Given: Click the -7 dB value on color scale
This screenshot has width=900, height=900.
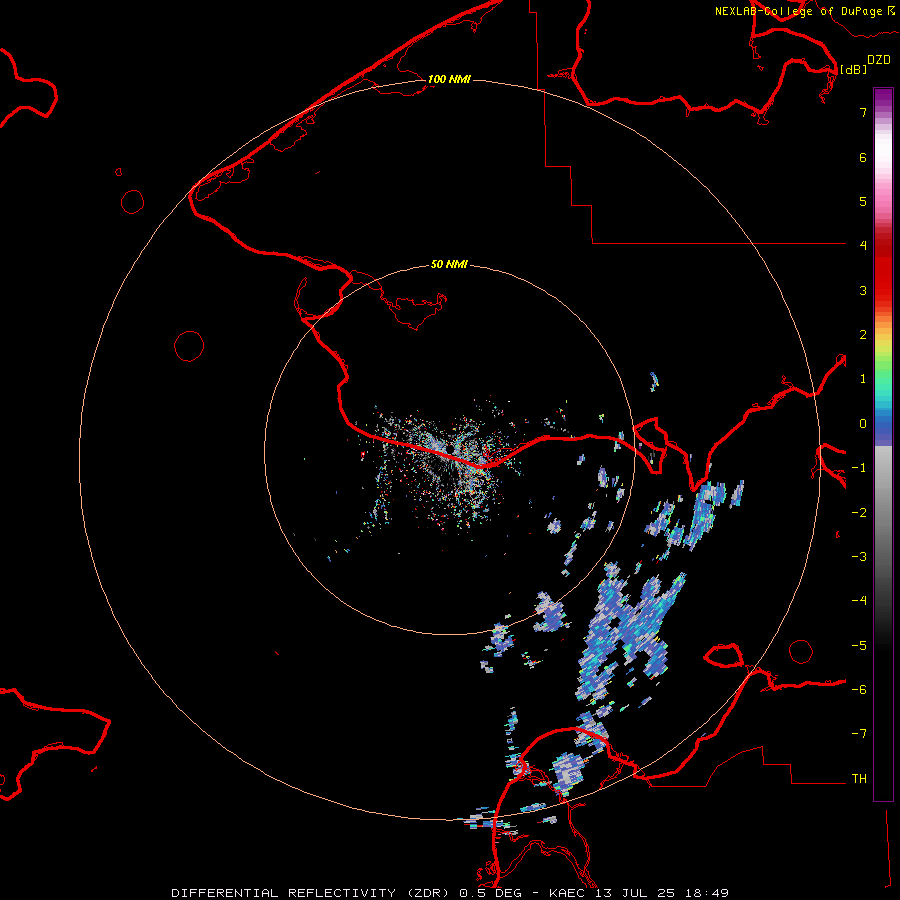Looking at the screenshot, I should [859, 734].
